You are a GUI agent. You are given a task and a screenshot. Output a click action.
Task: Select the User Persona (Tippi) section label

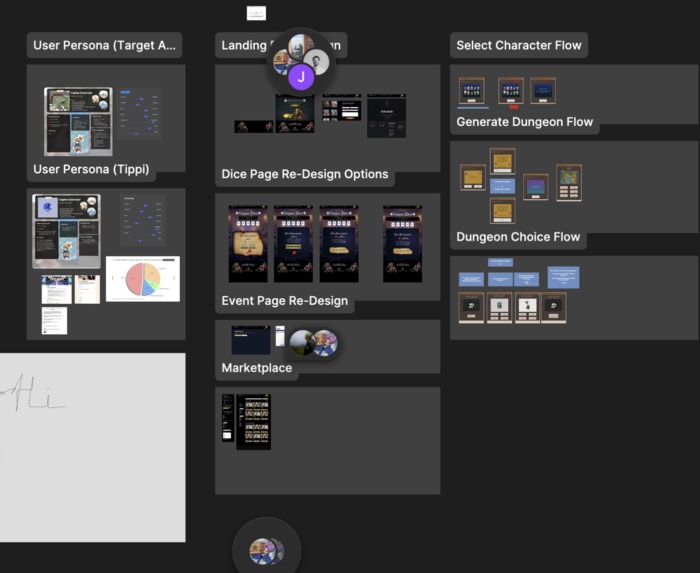click(91, 169)
